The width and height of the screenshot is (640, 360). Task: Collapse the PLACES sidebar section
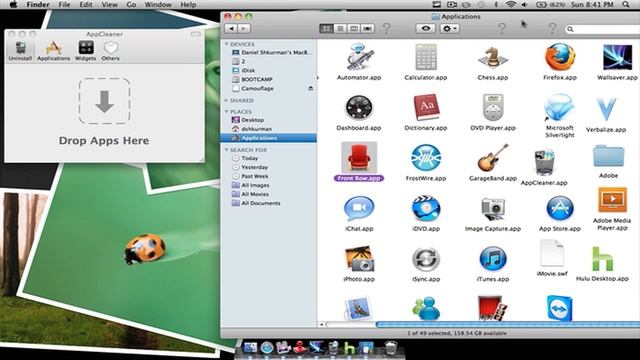[227, 111]
